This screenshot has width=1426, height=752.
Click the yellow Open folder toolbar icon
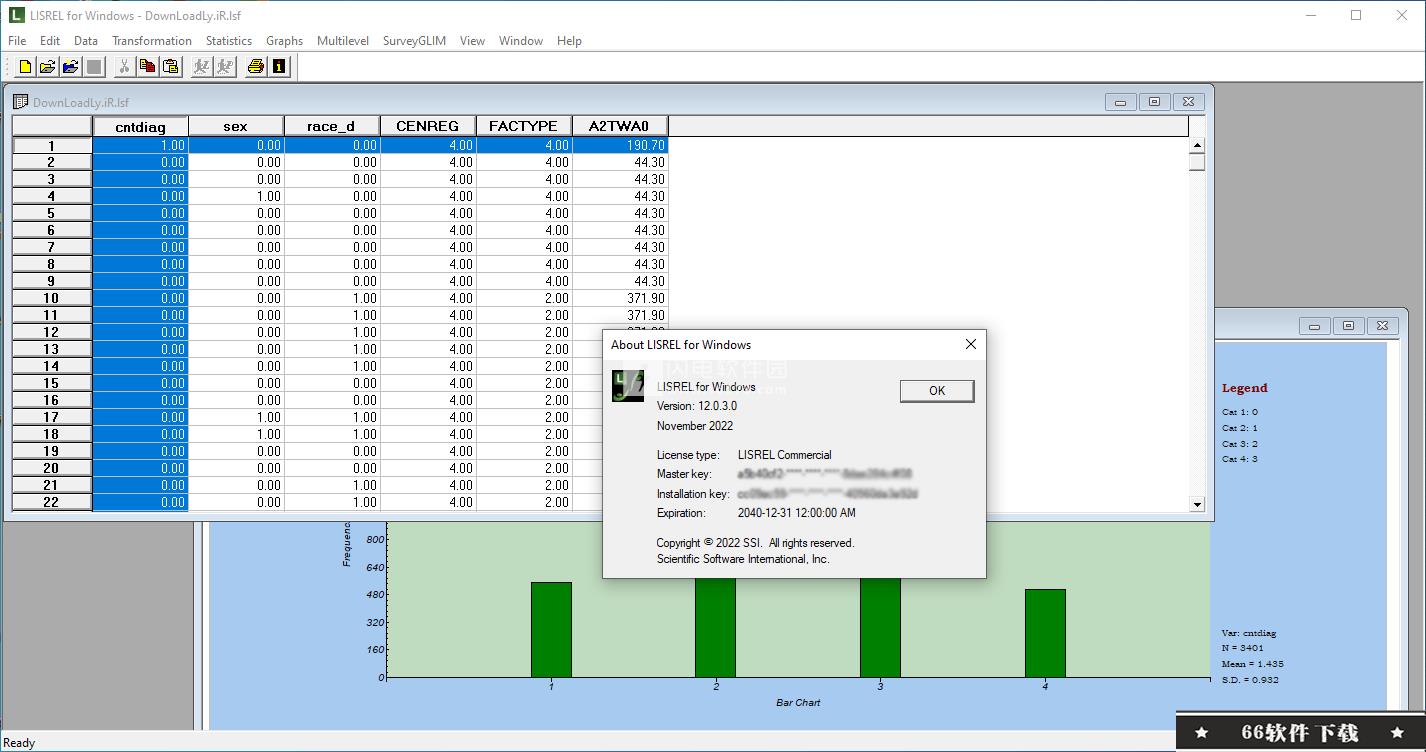pos(47,67)
